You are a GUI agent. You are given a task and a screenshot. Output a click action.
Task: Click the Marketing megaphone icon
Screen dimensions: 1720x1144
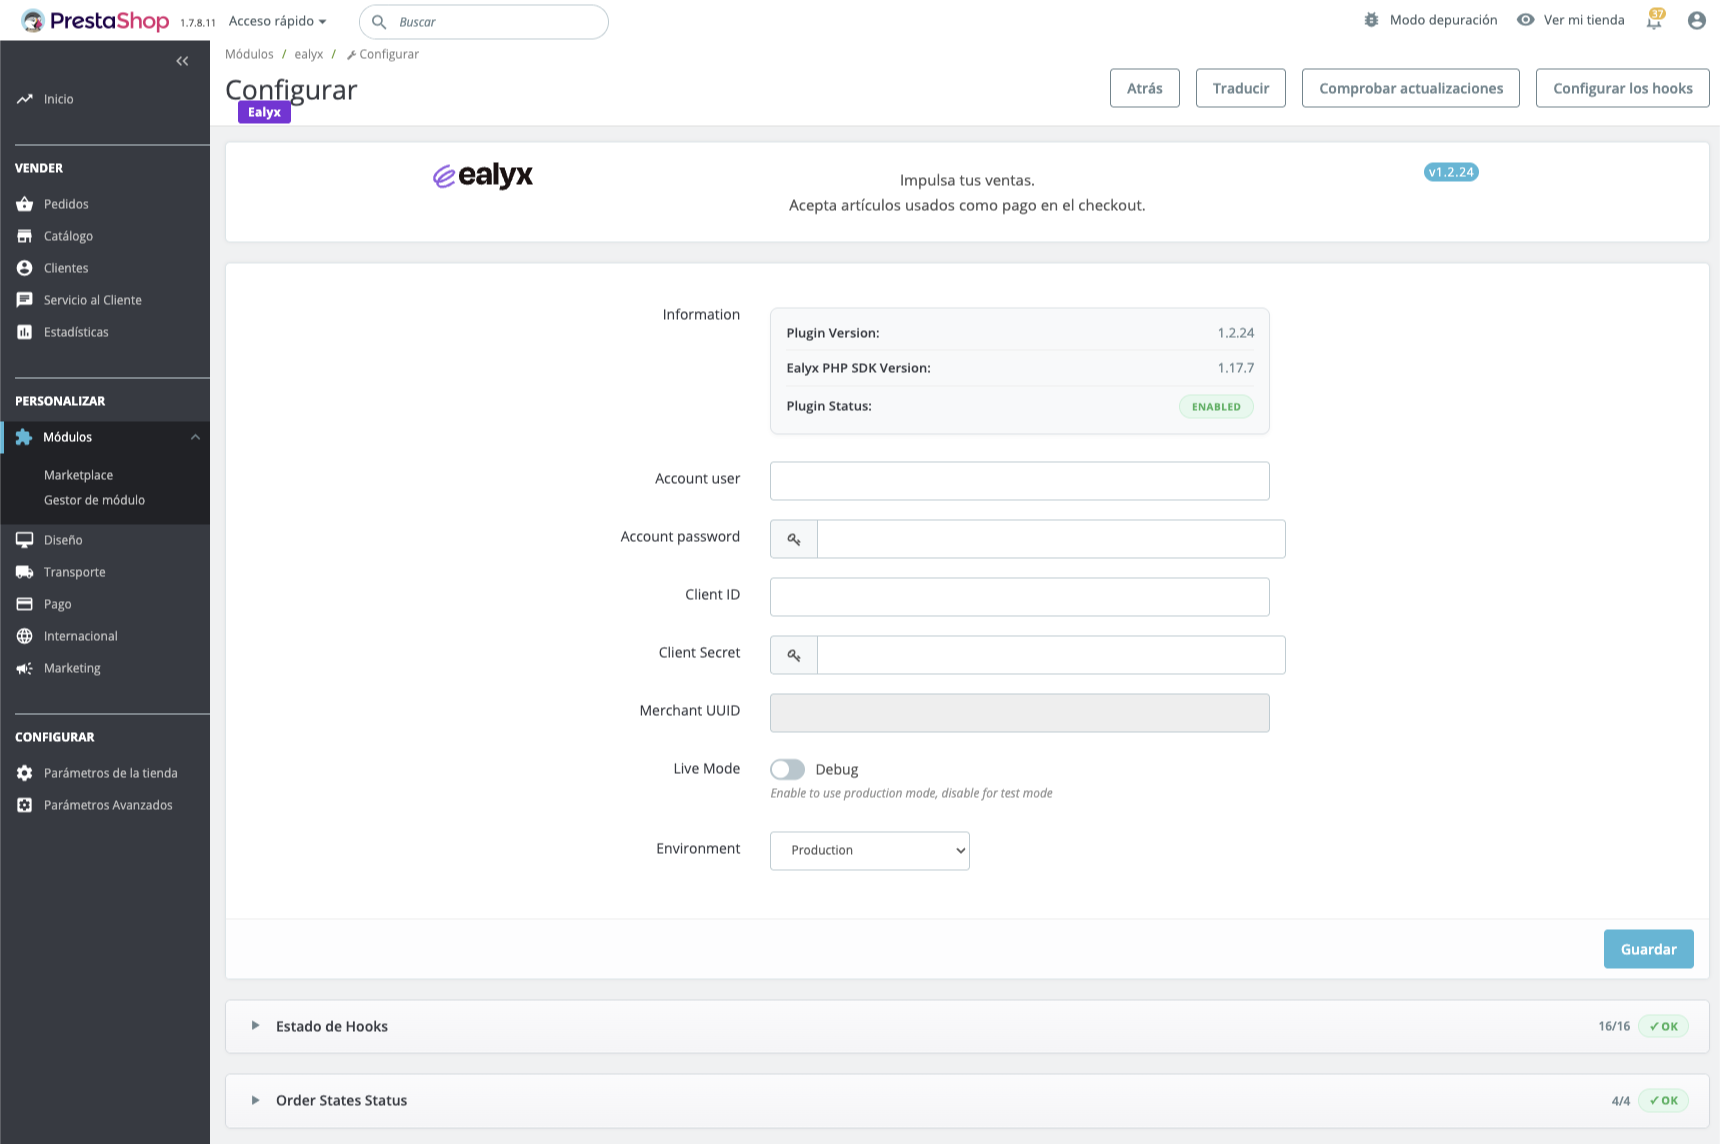click(25, 668)
